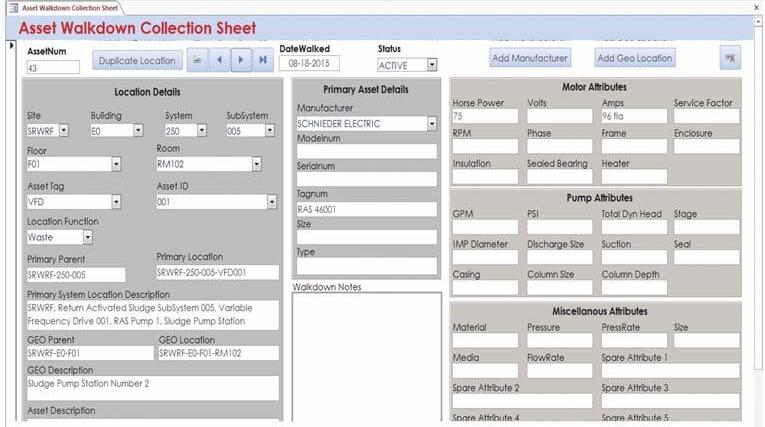765x427 pixels.
Task: Expand the Location Function dropdown showing Waste
Action: [87, 237]
